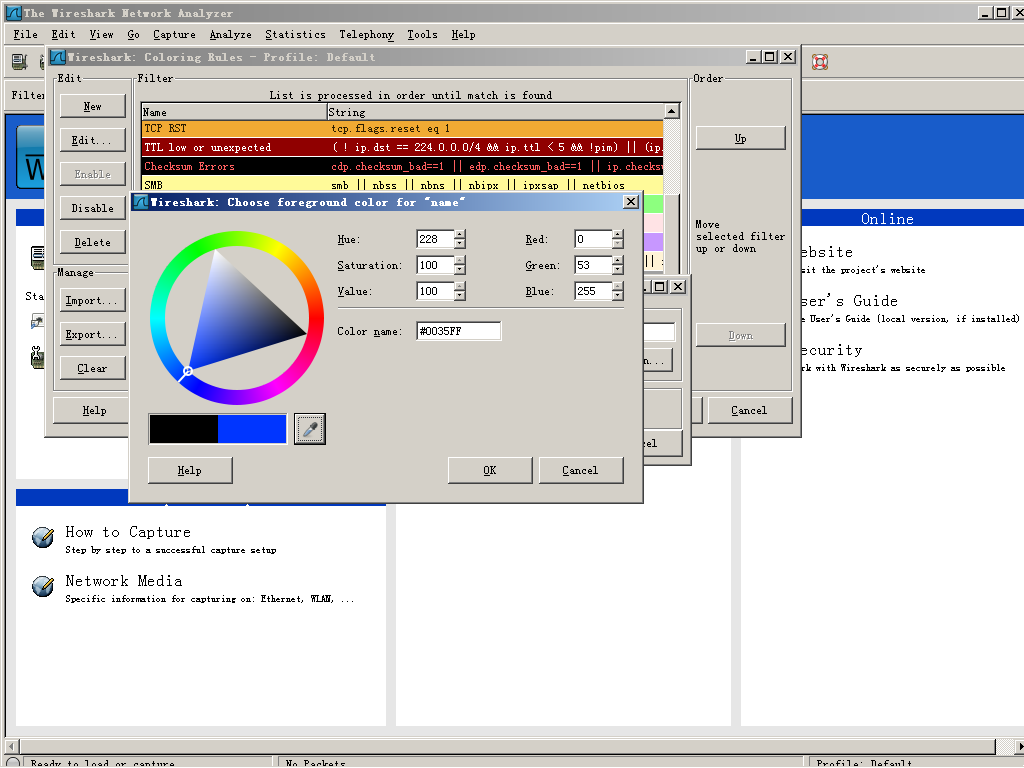This screenshot has width=1024, height=768.
Task: Click Help in the color chooser dialog
Action: pos(189,470)
